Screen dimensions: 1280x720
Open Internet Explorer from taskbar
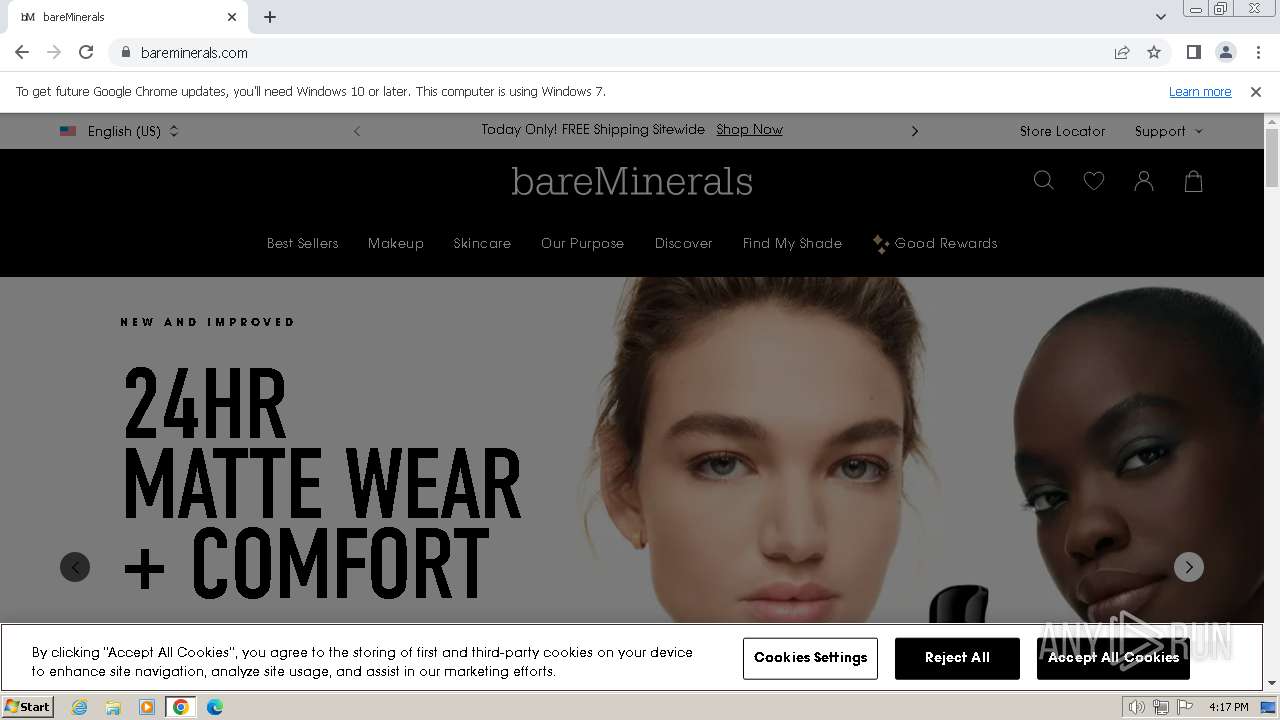pyautogui.click(x=79, y=707)
